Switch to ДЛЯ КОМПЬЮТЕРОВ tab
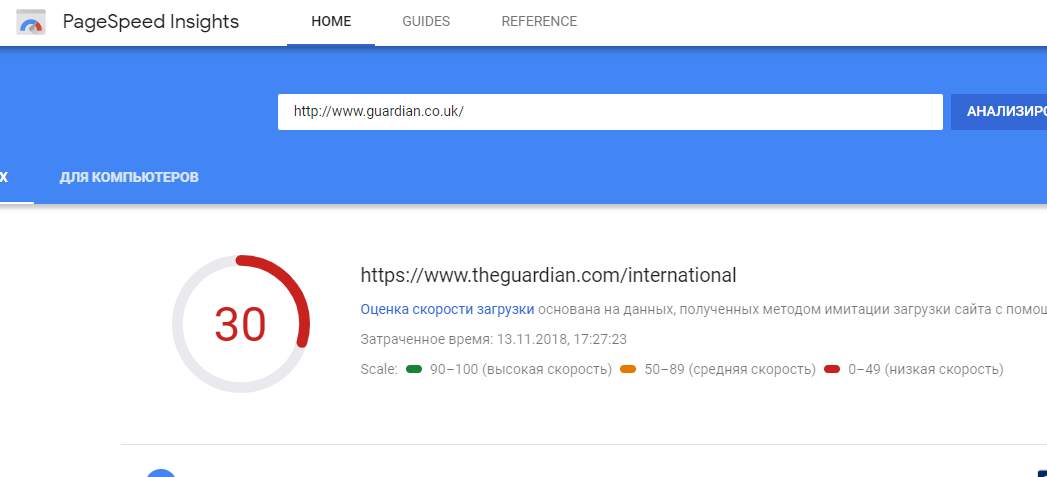 pyautogui.click(x=129, y=178)
